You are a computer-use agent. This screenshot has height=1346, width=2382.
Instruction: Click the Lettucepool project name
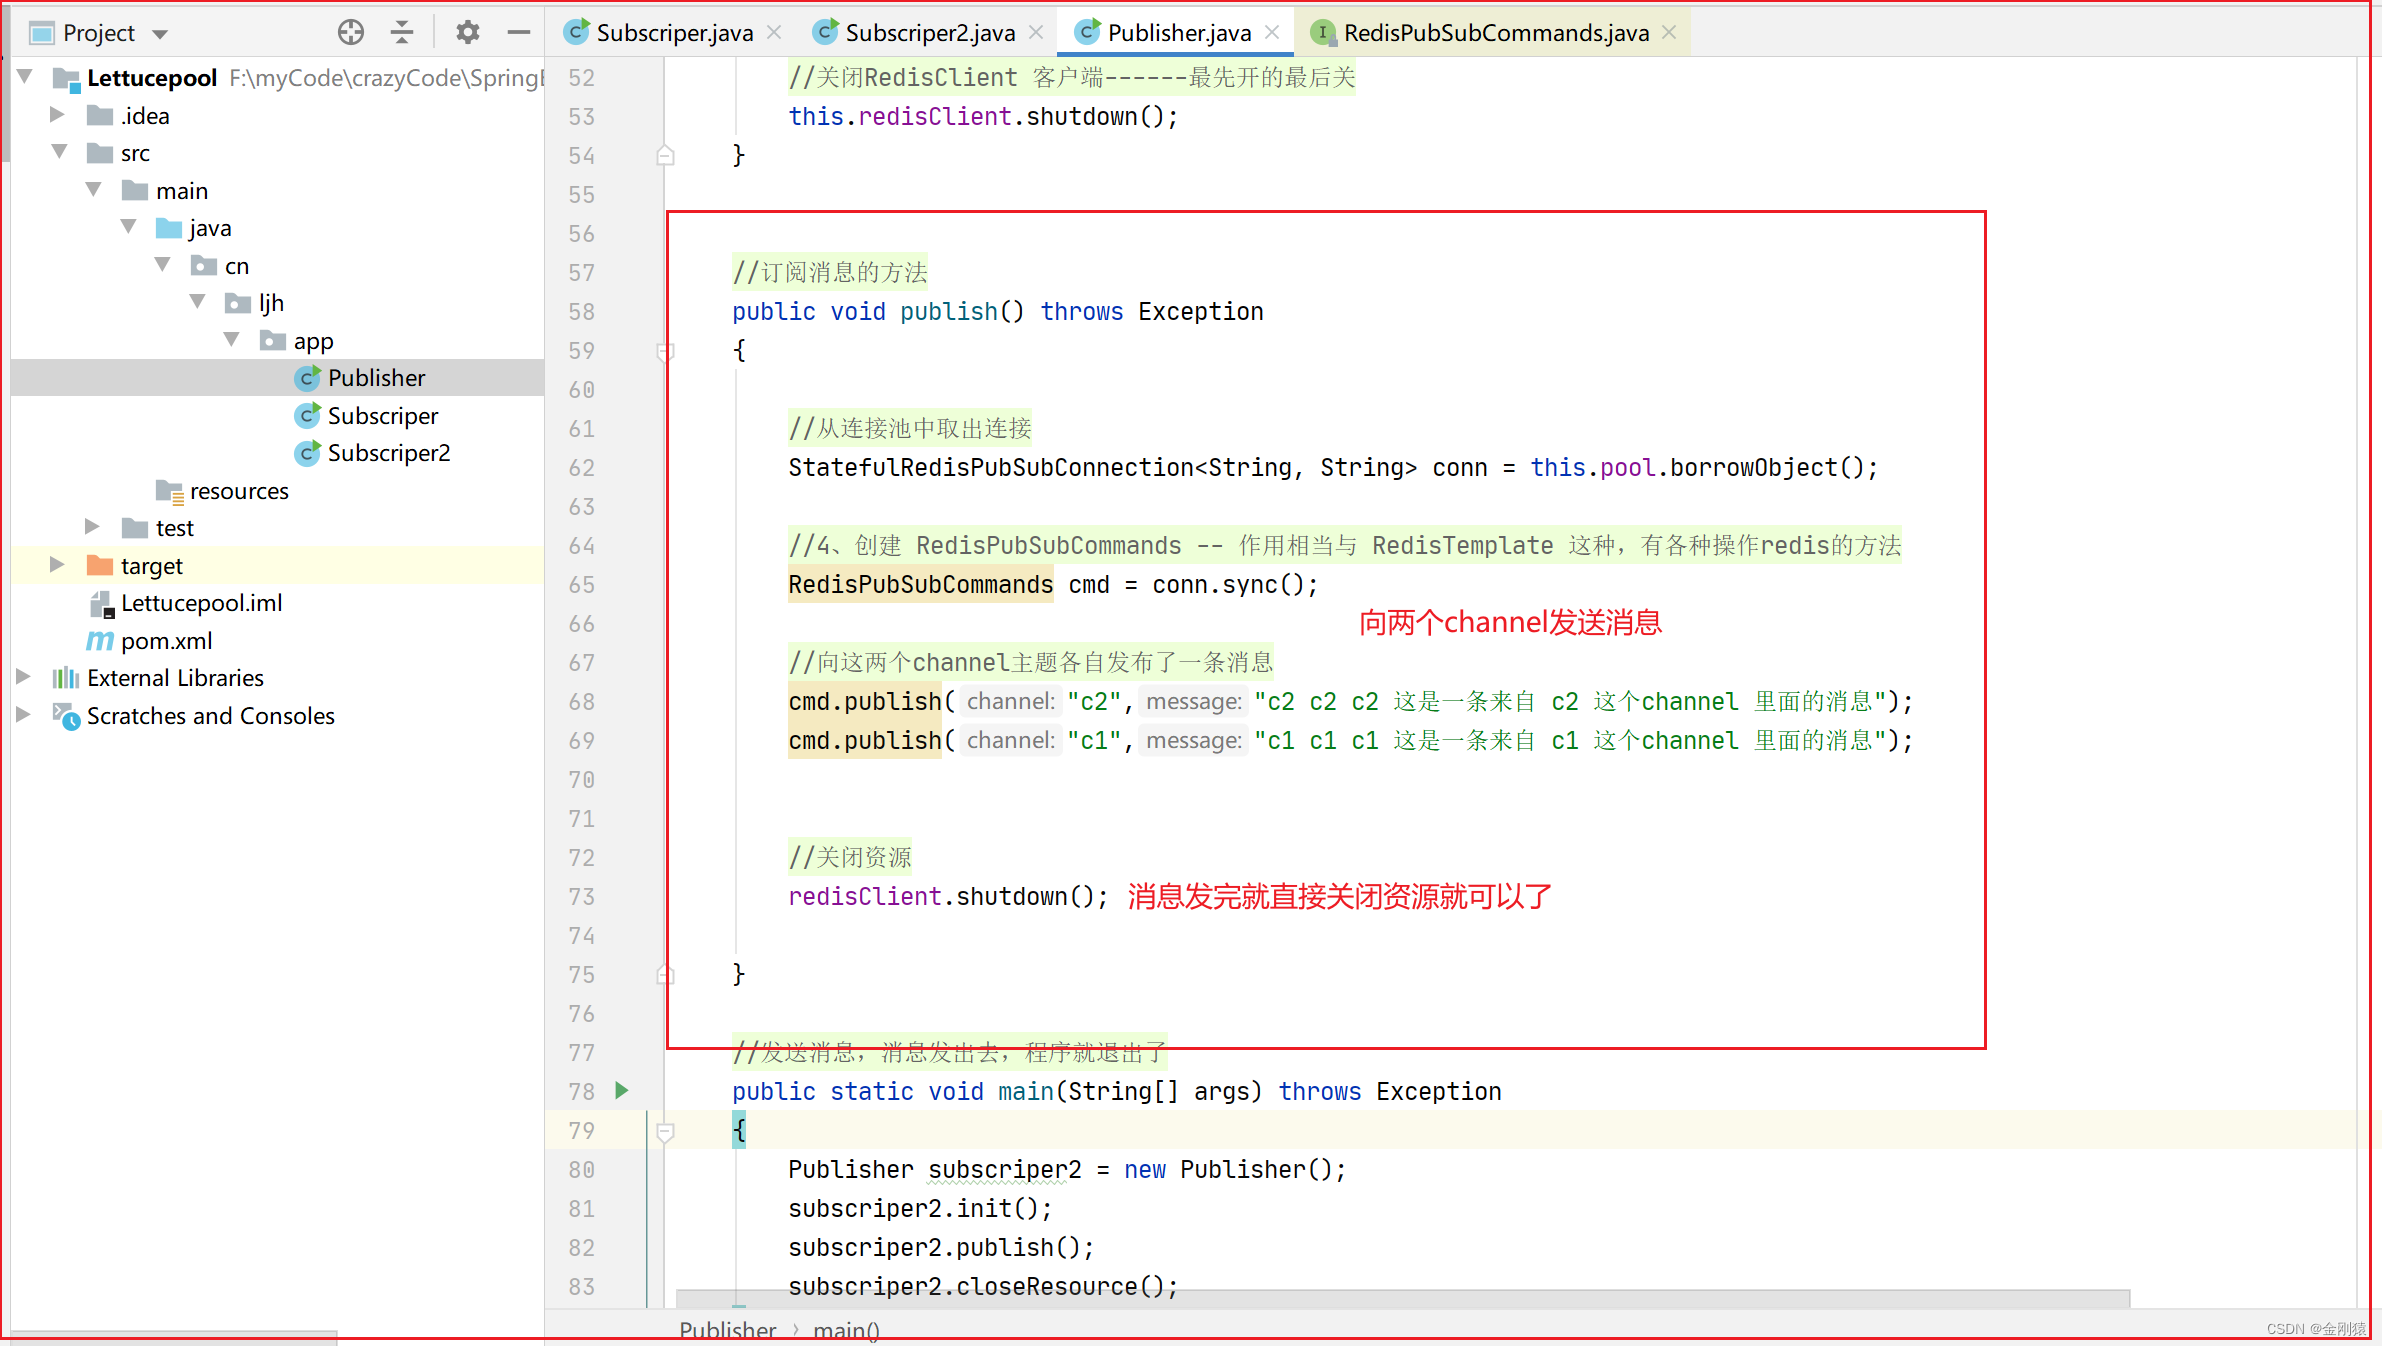[152, 78]
